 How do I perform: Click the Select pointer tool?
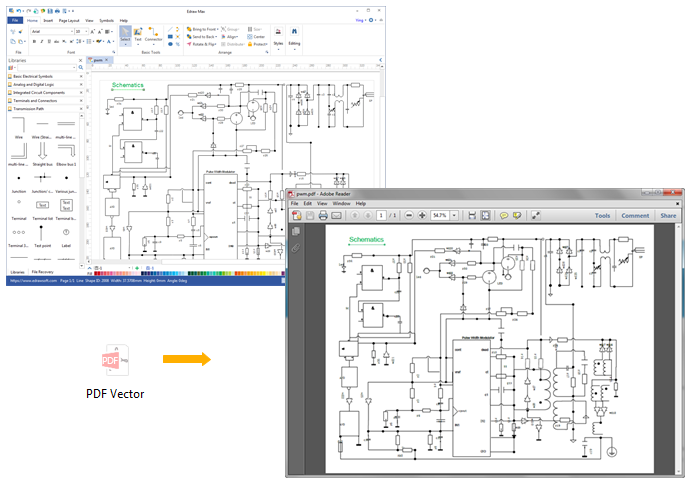click(125, 35)
